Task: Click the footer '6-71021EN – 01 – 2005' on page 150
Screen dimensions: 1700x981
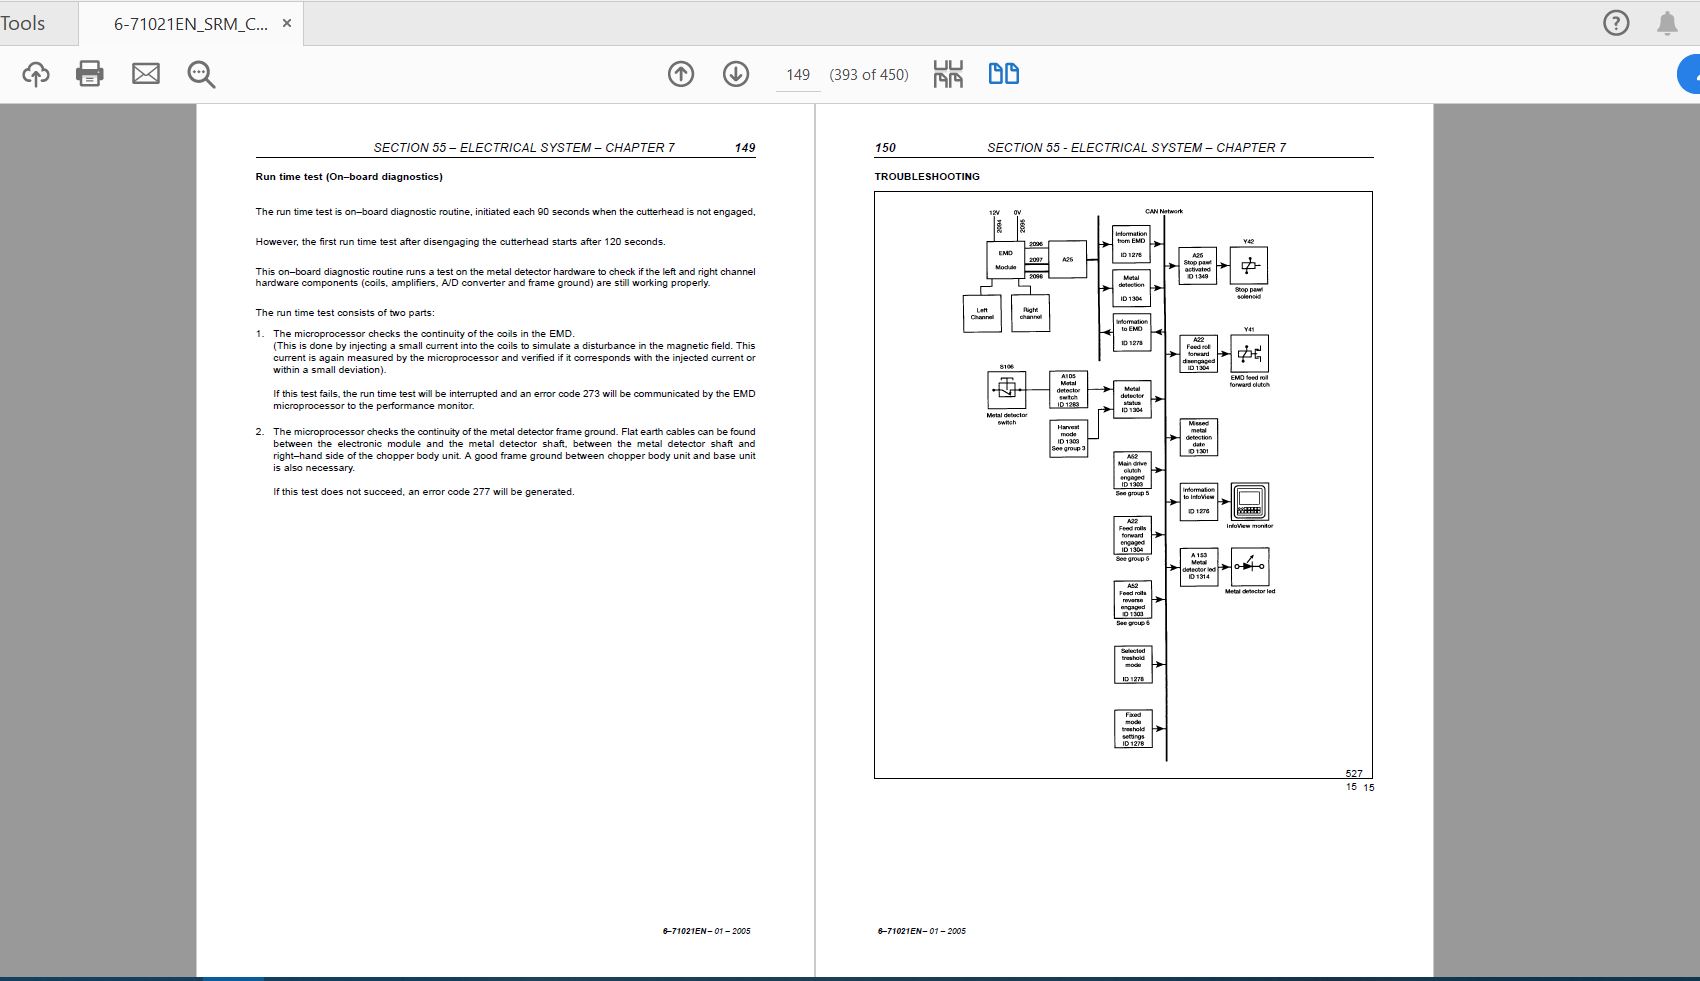Action: [922, 931]
